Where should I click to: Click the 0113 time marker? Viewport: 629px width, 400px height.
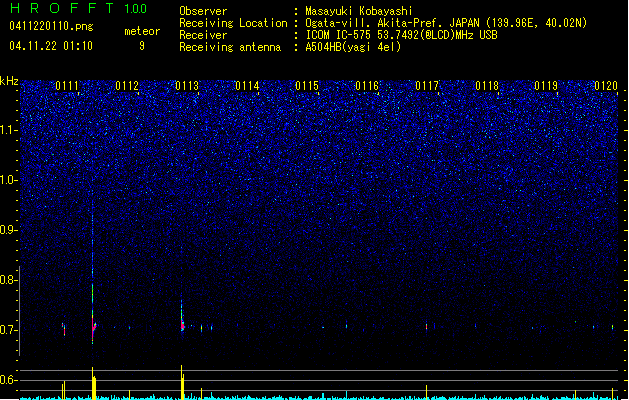point(187,86)
